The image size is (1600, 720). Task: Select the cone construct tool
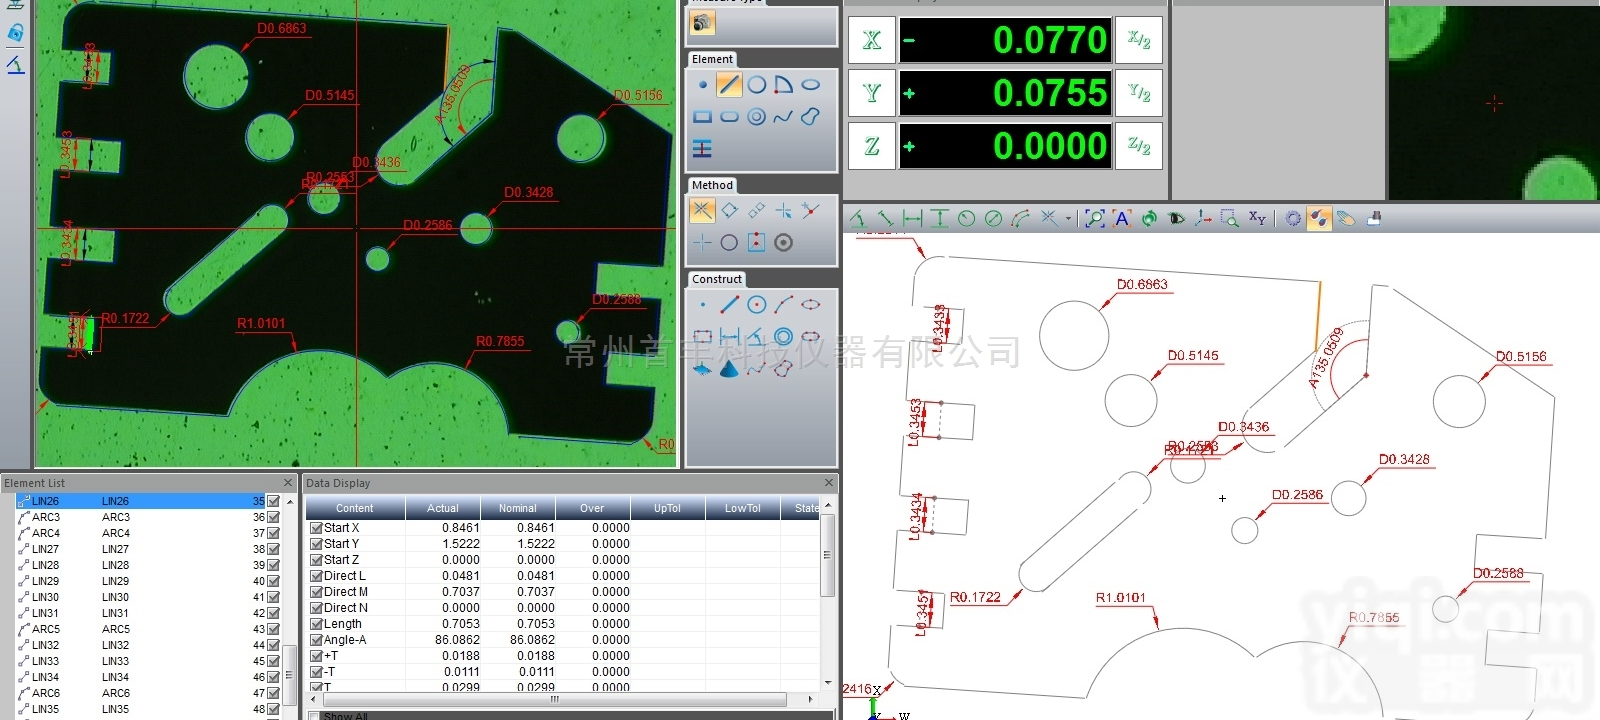coord(729,368)
